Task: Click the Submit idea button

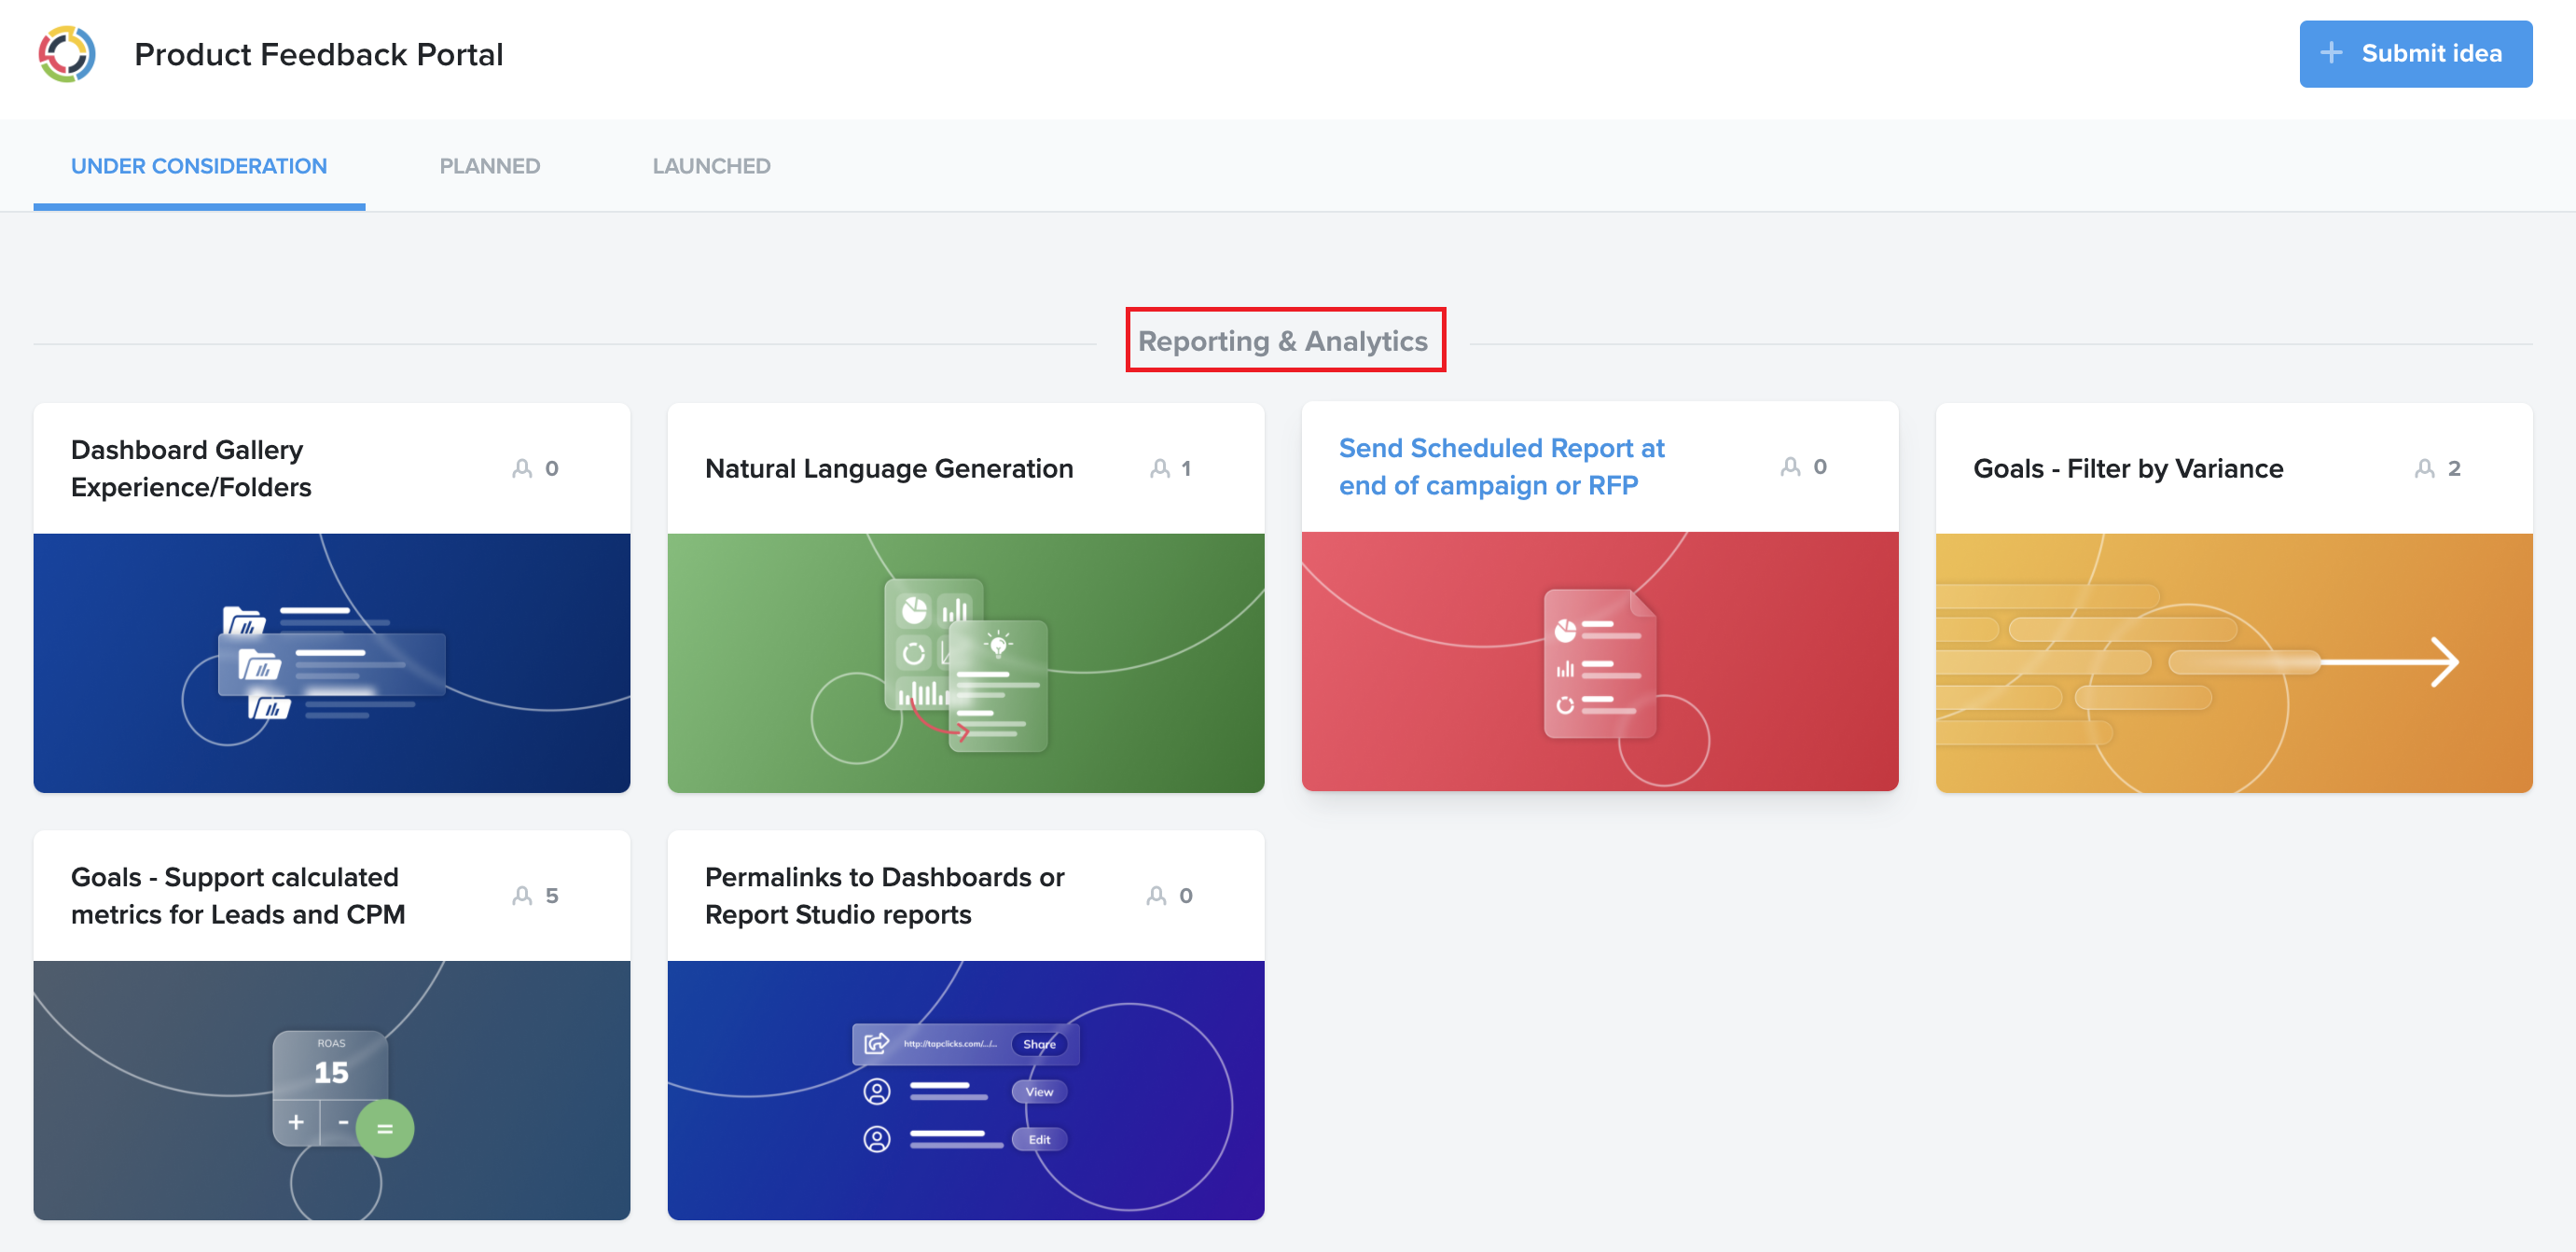Action: [x=2415, y=54]
